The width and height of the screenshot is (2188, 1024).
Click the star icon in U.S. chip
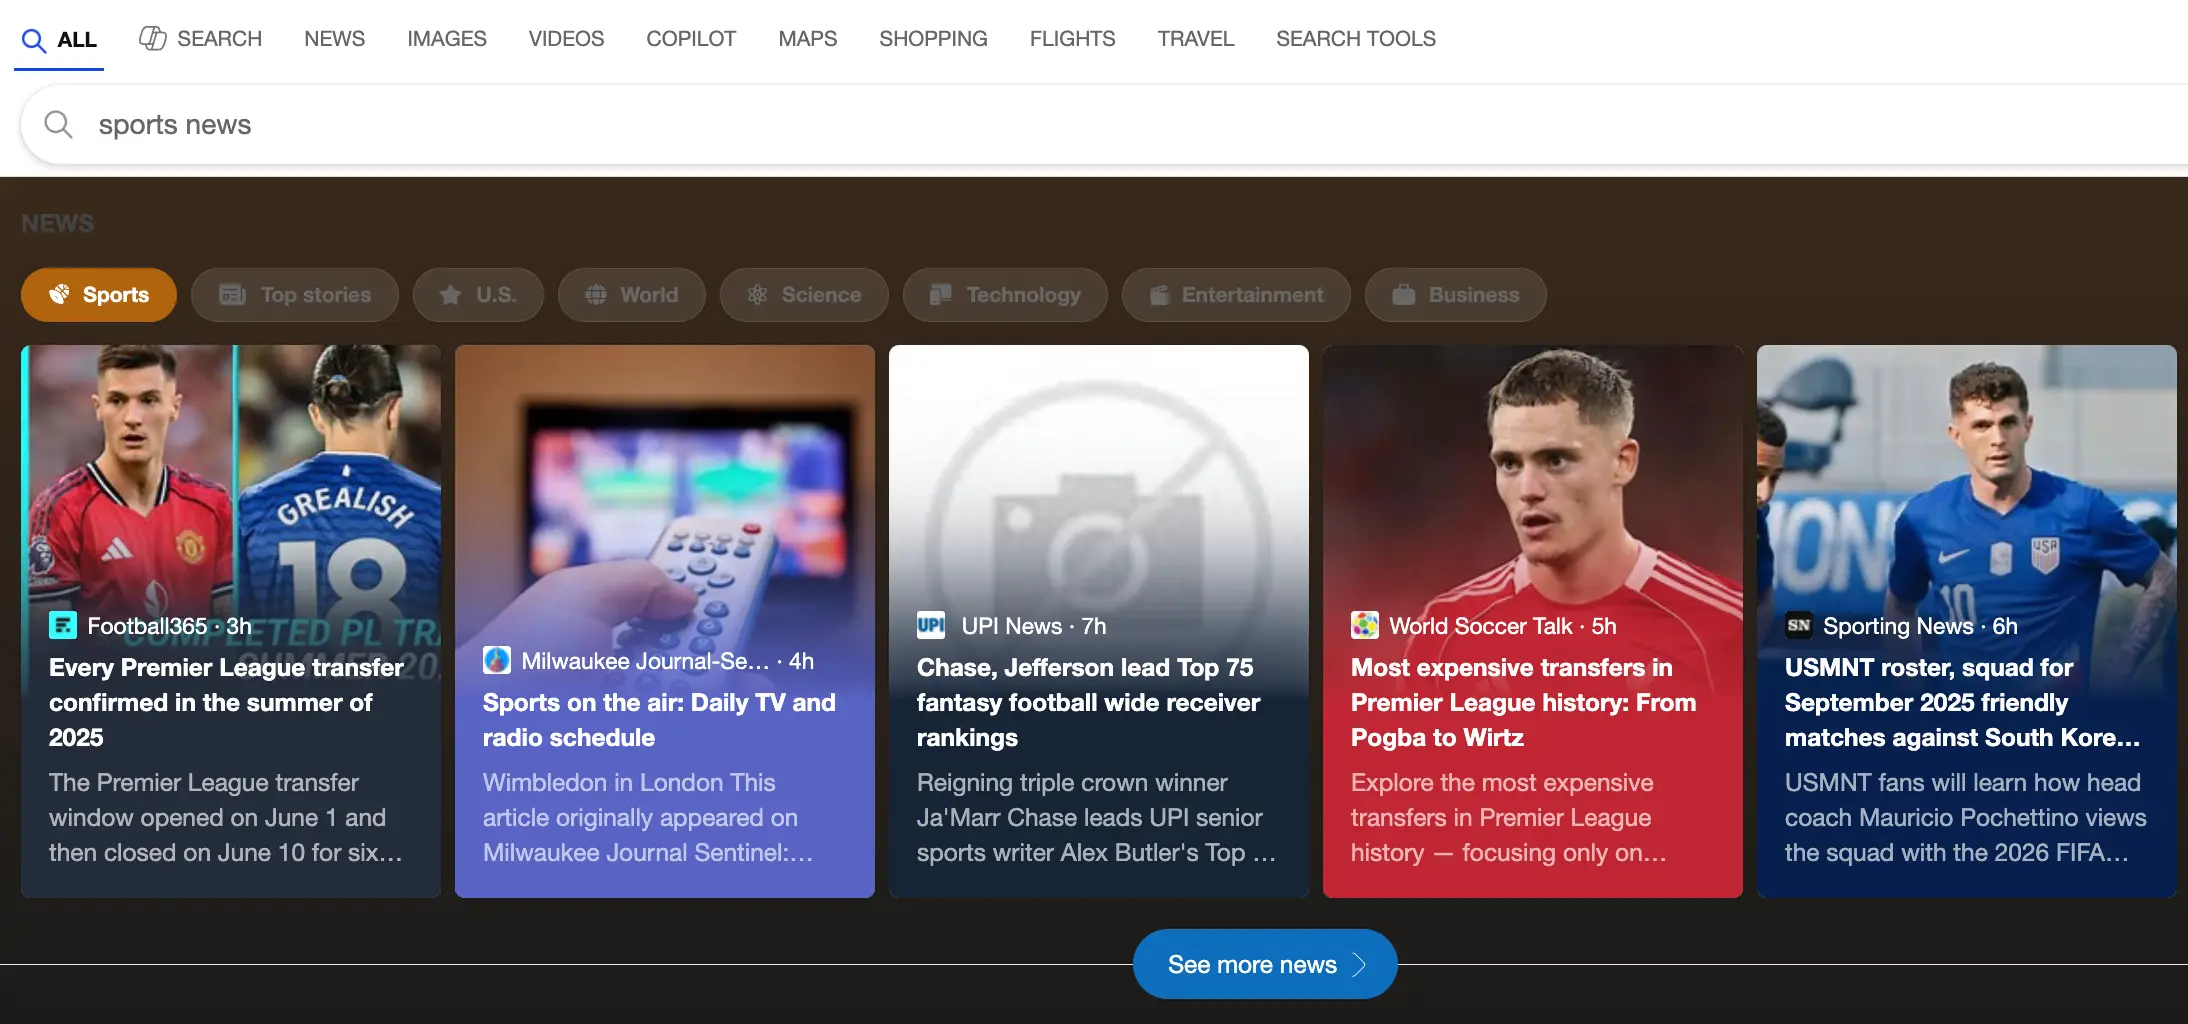point(450,295)
